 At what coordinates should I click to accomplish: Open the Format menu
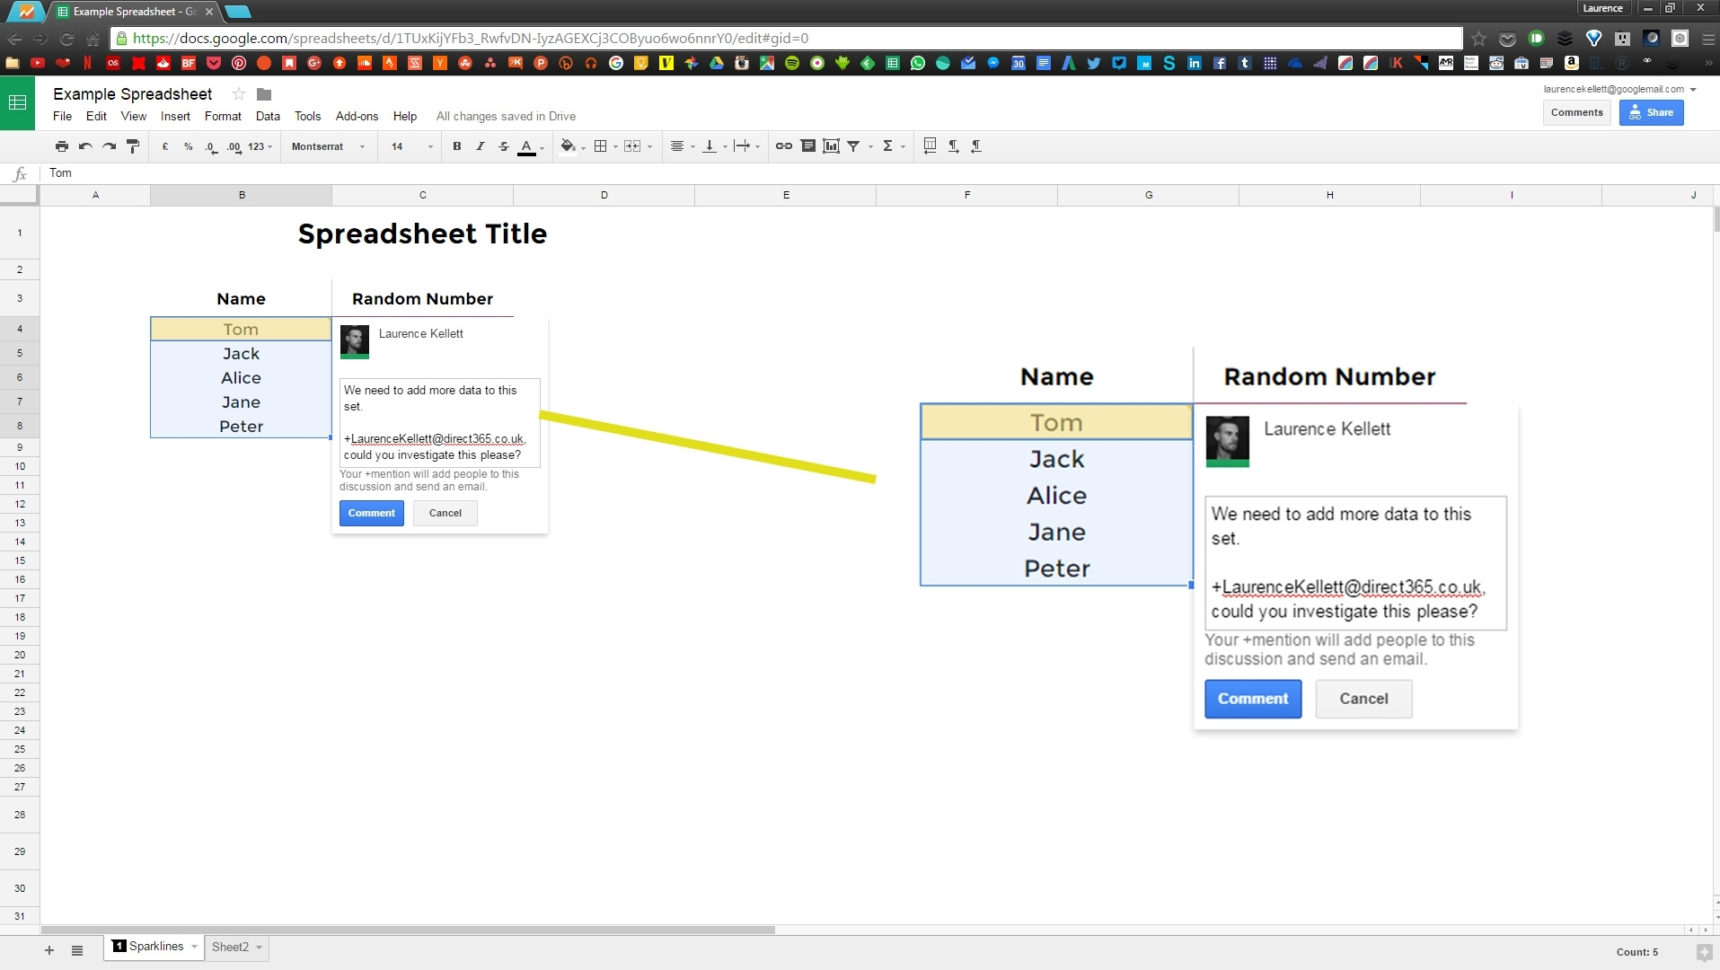point(223,116)
